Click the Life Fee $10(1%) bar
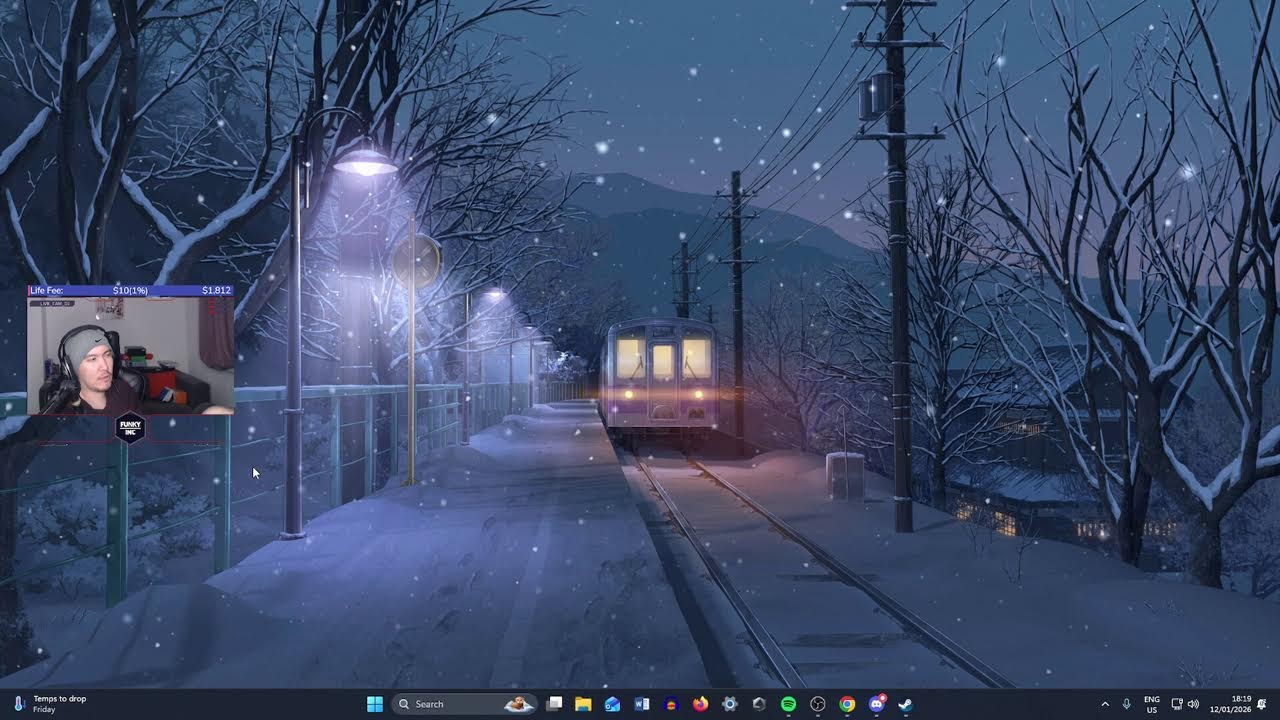 pos(131,290)
